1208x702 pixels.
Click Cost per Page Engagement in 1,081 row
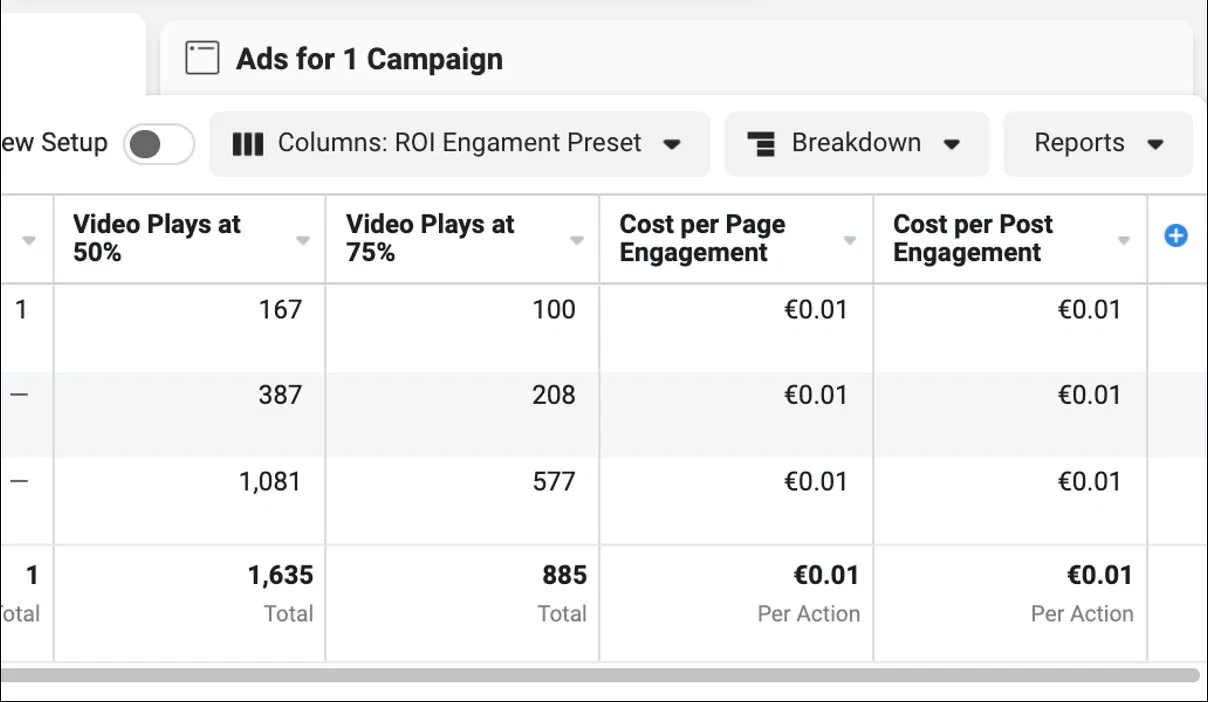coord(816,482)
